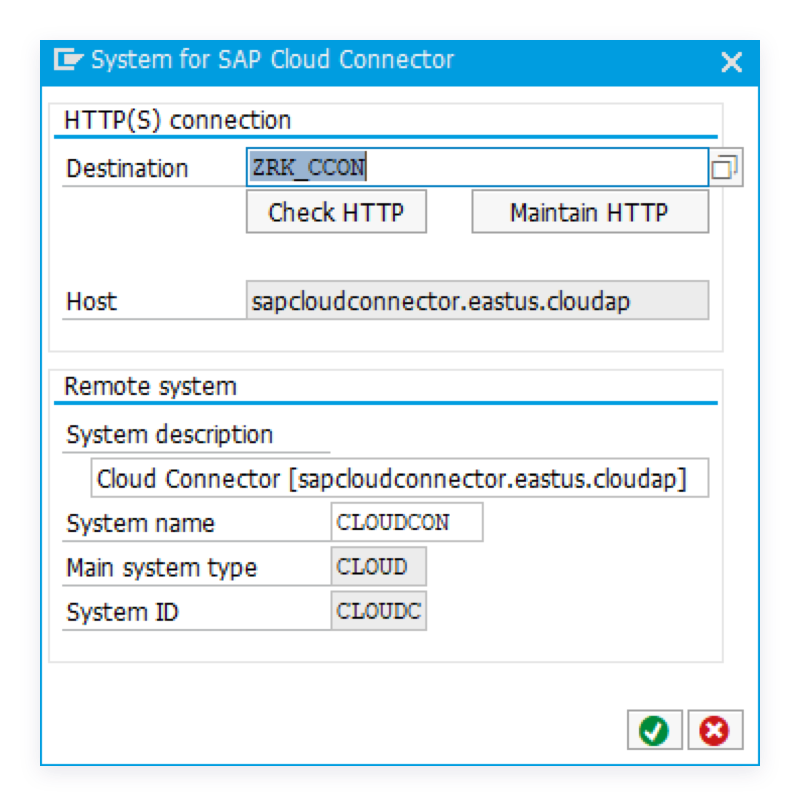Click the System ID field CLOUDC

[x=378, y=611]
